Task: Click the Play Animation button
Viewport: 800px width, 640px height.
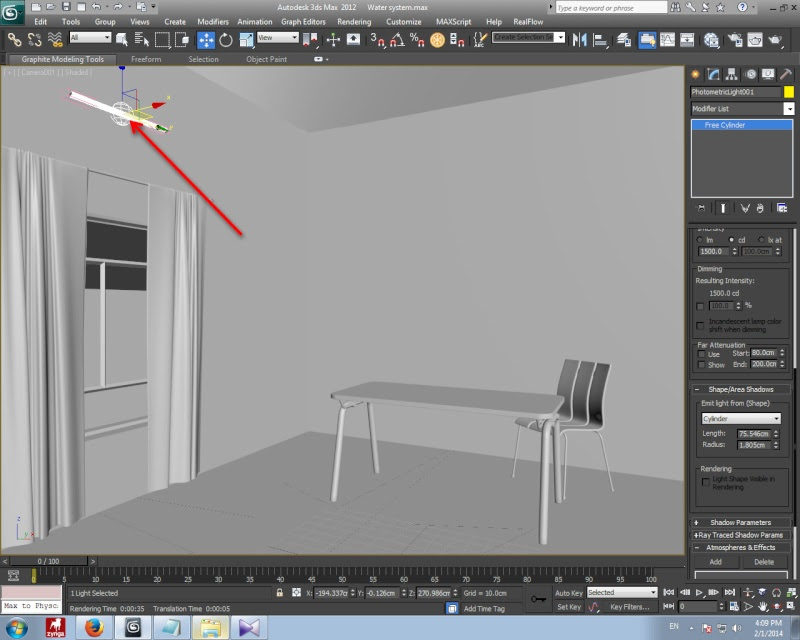Action: tap(699, 593)
